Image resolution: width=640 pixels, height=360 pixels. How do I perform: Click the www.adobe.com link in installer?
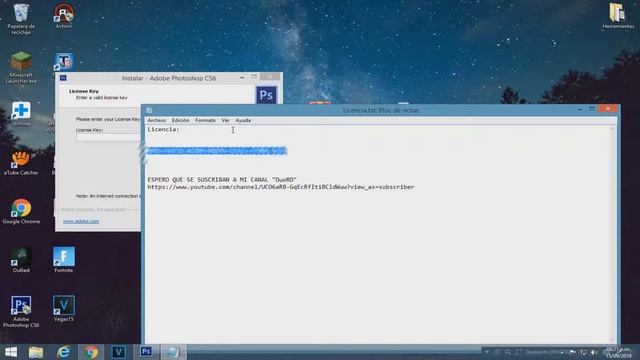pos(81,221)
